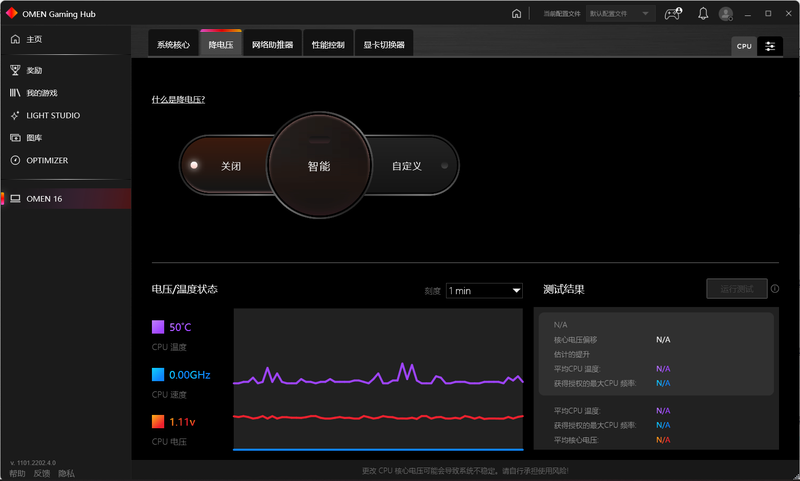Click the 运行测试 button
Viewport: 800px width, 481px height.
tap(737, 289)
